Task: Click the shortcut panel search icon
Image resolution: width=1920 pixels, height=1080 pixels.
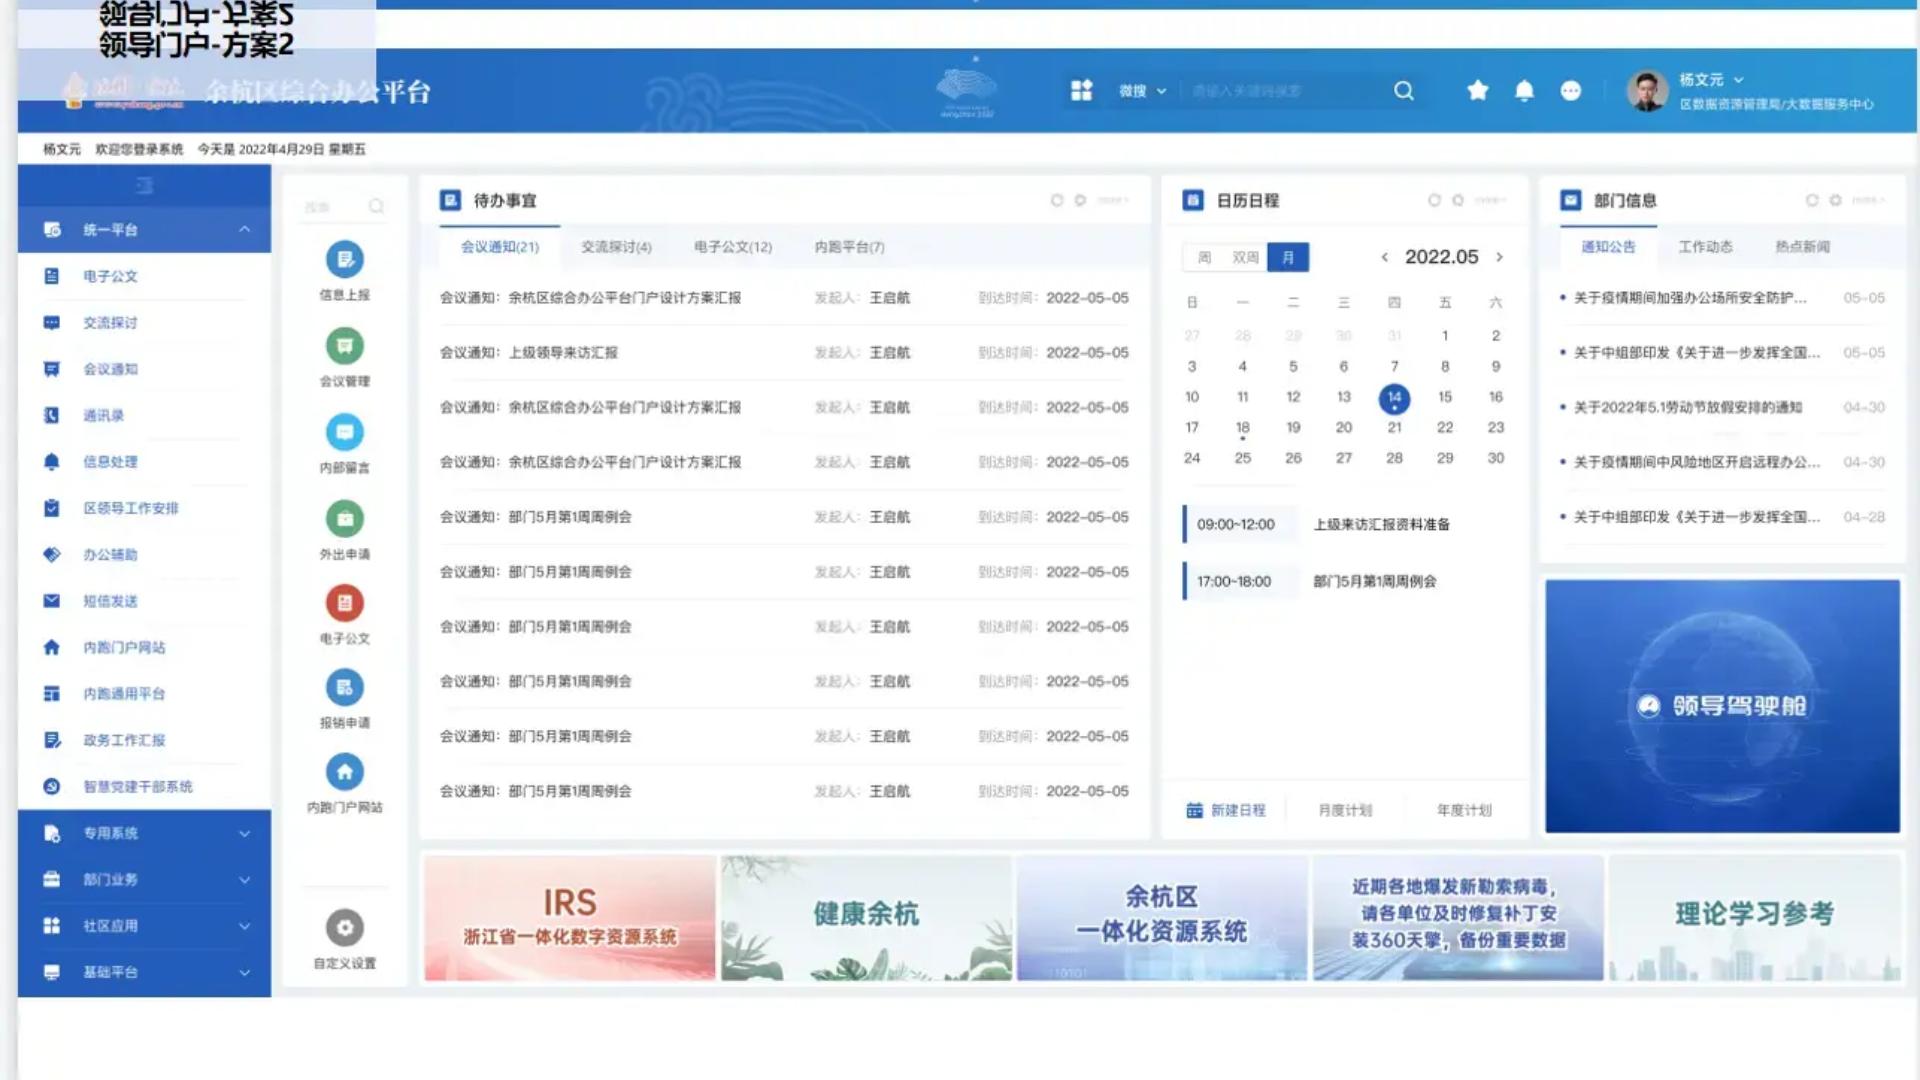Action: click(376, 207)
